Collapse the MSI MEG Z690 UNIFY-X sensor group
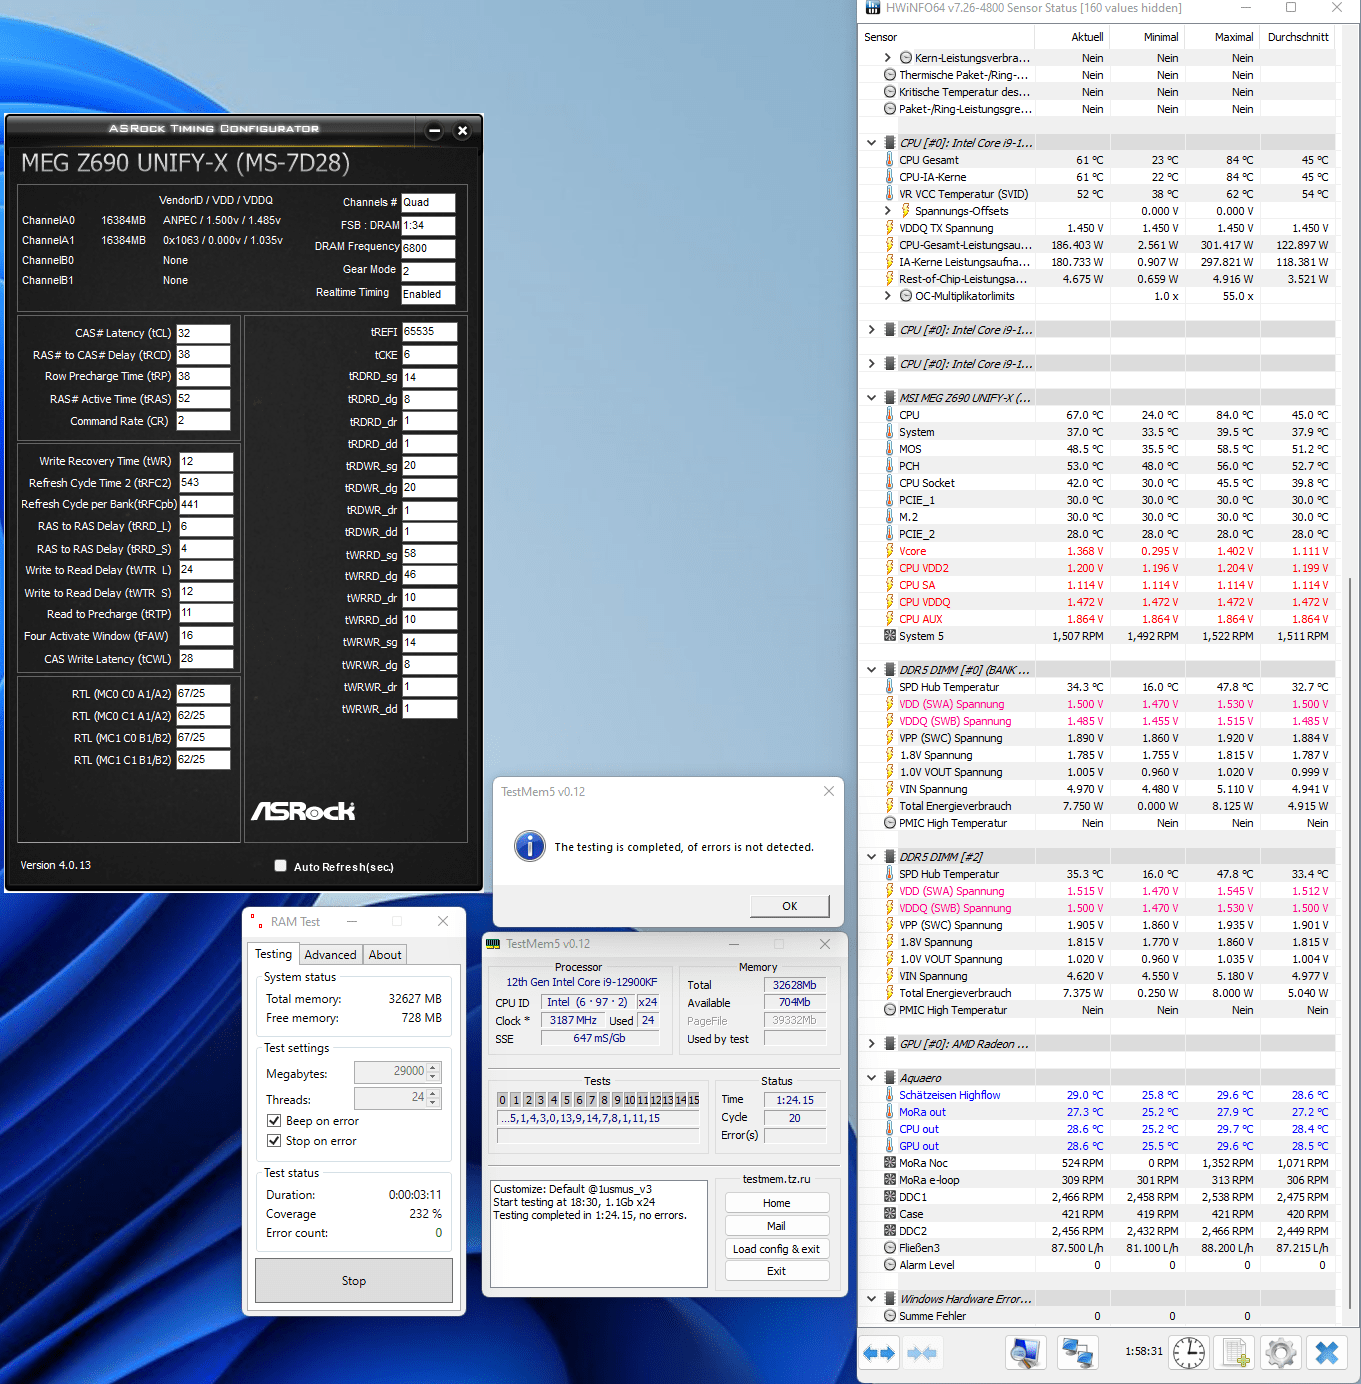 [872, 398]
